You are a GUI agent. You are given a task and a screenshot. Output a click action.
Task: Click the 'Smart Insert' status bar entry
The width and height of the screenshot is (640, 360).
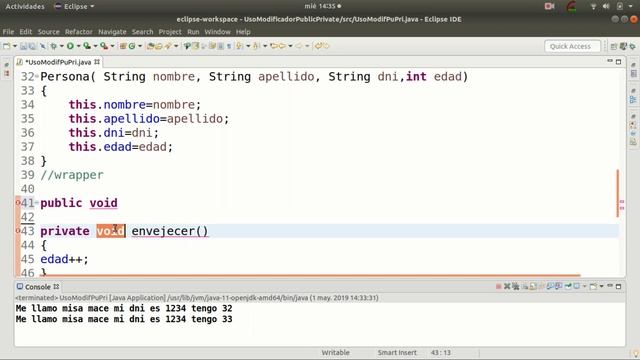pos(397,353)
